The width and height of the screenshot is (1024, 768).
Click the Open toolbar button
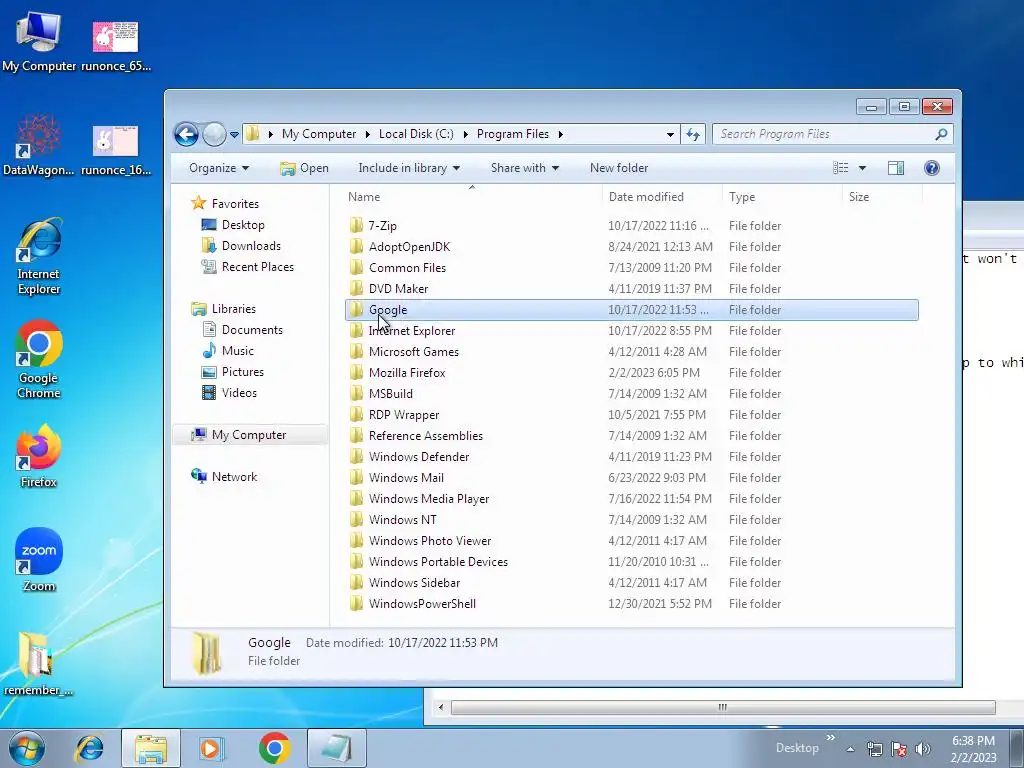304,168
